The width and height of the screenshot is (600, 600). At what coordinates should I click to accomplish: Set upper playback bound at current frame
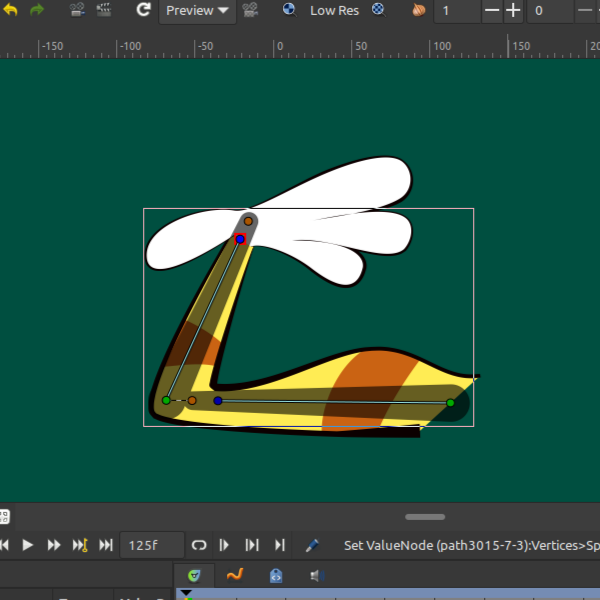click(280, 545)
